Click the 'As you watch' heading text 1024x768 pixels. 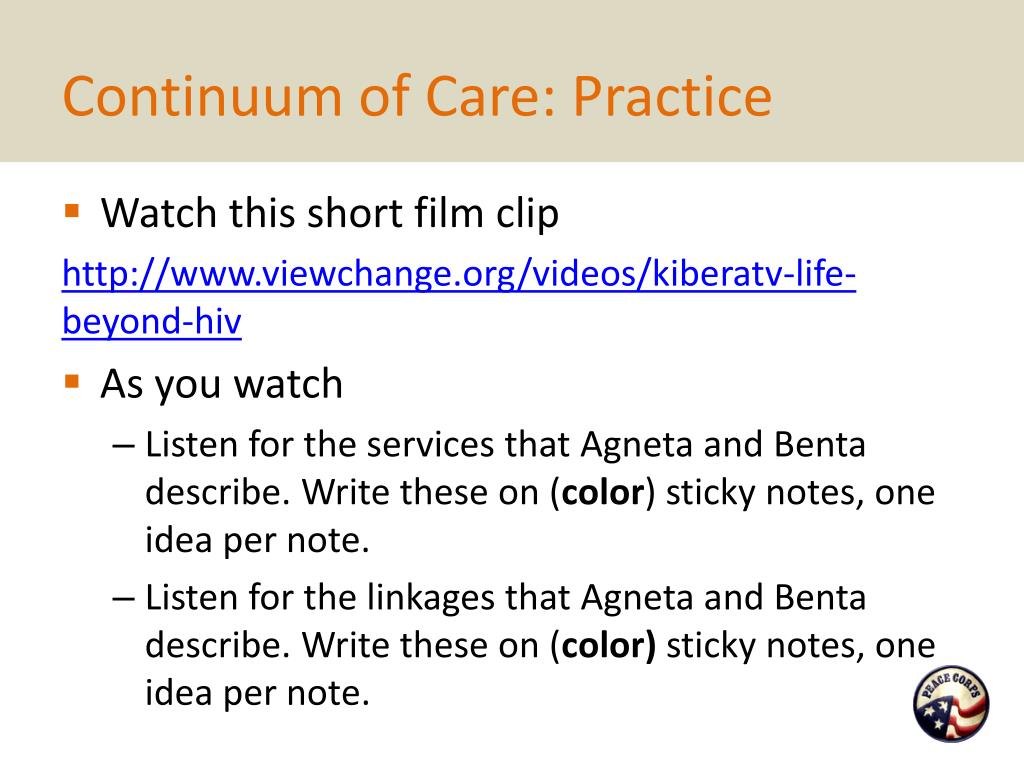(221, 383)
